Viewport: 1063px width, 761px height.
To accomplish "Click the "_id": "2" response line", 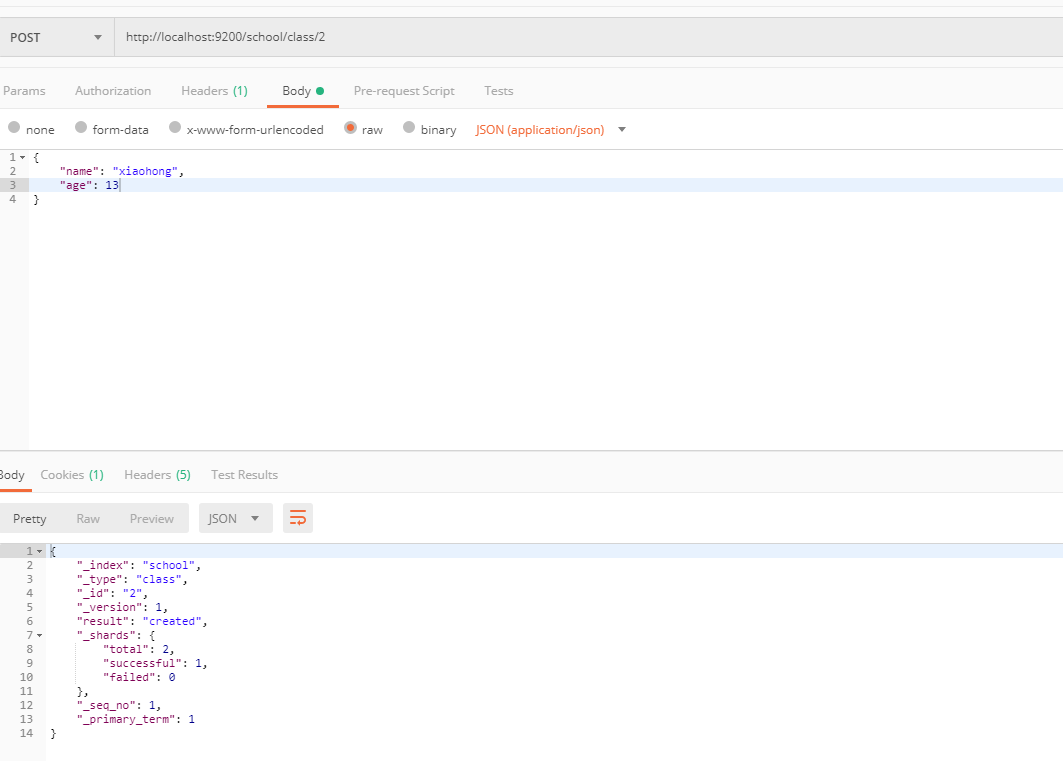I will click(112, 594).
